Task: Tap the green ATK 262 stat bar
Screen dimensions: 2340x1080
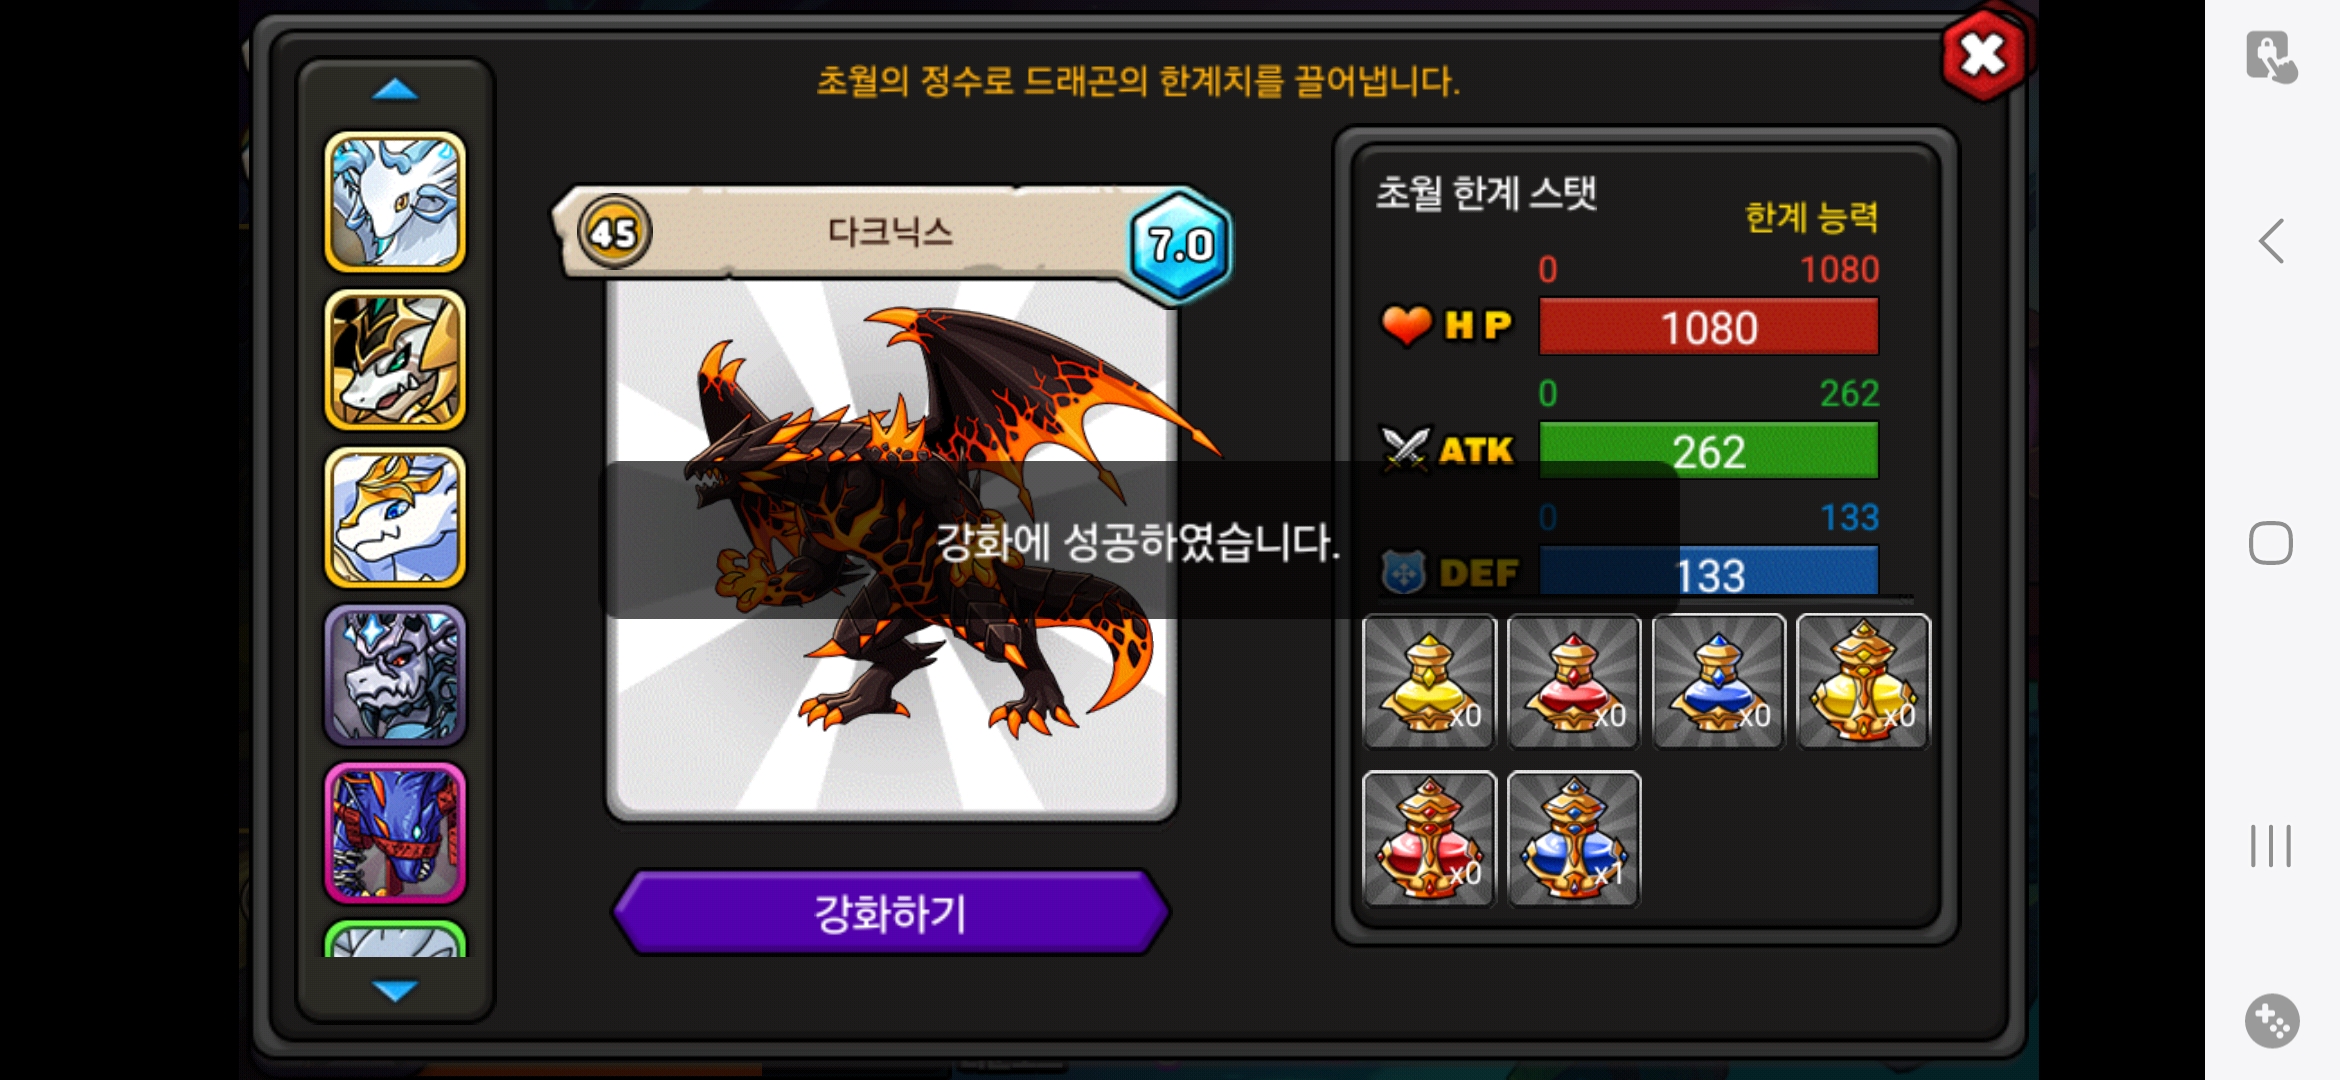Action: coord(1708,450)
